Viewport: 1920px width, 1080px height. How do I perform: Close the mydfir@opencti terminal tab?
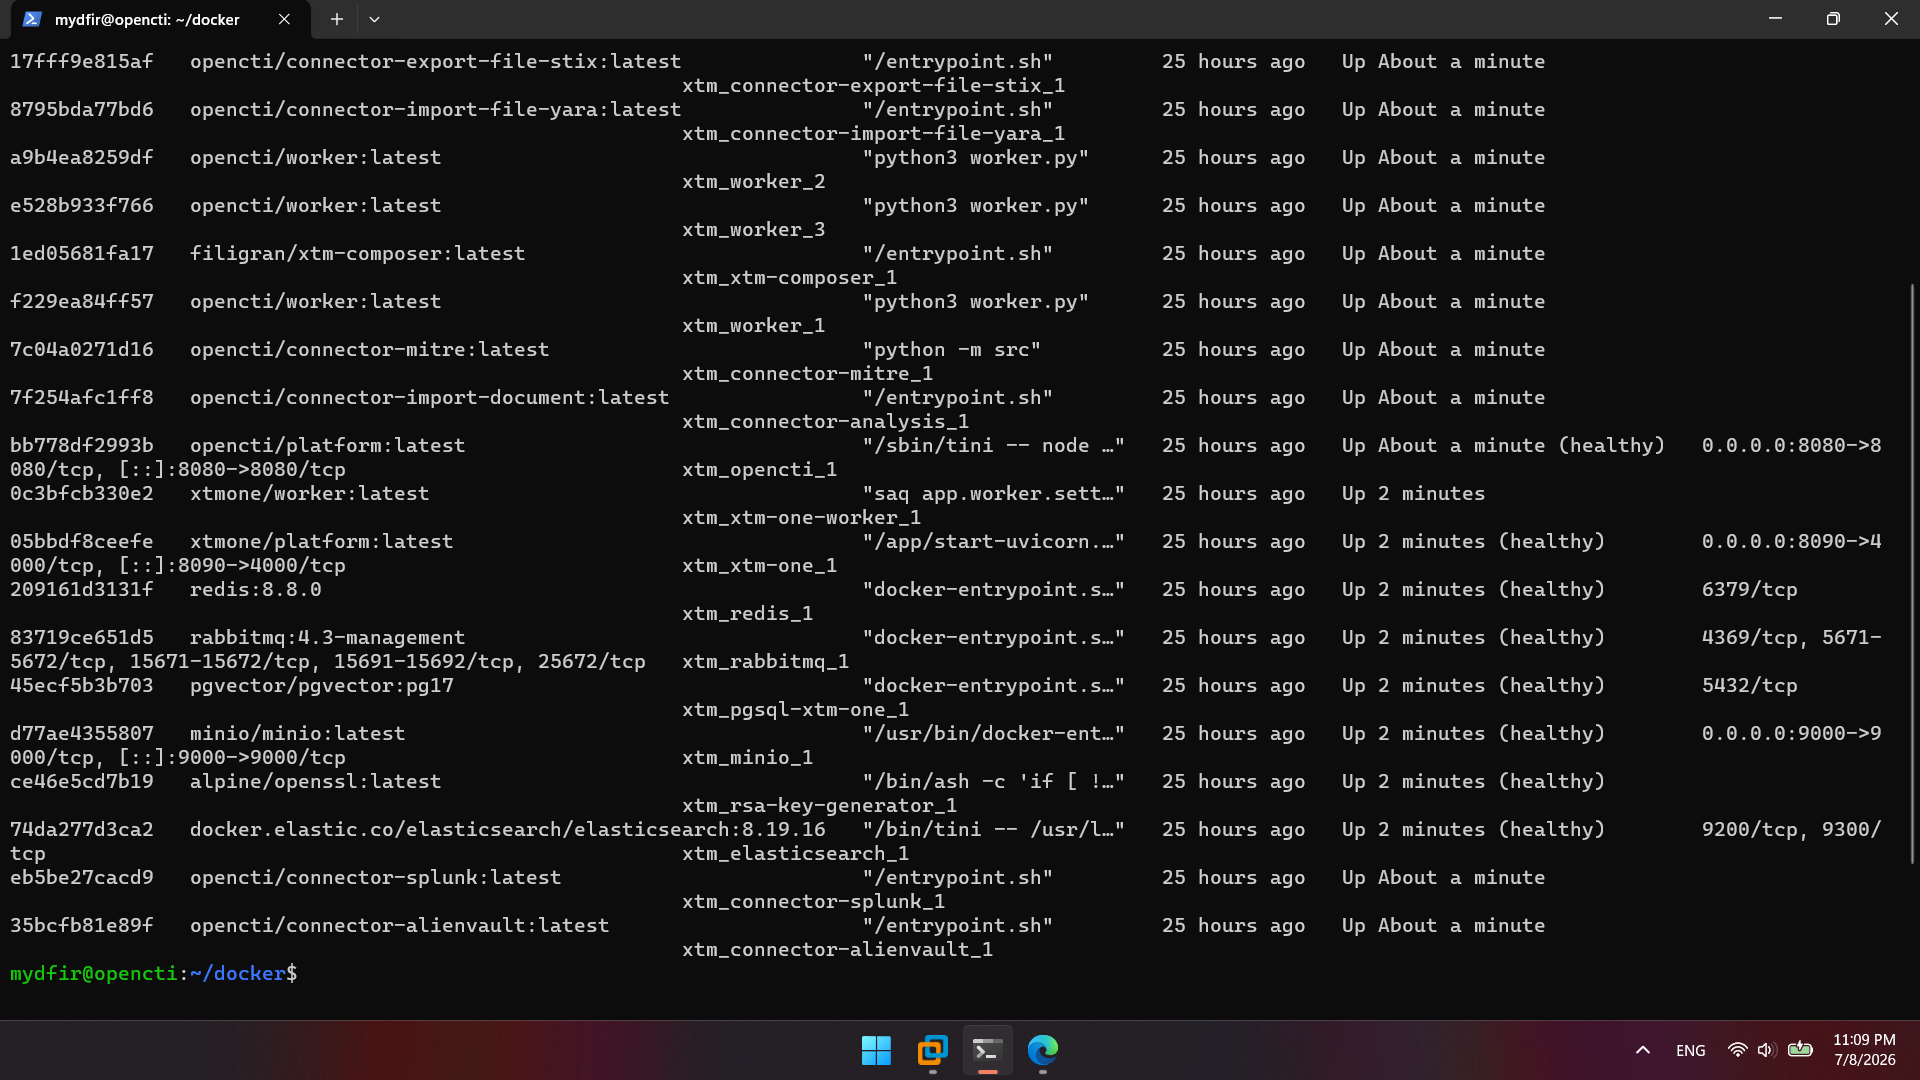point(284,19)
